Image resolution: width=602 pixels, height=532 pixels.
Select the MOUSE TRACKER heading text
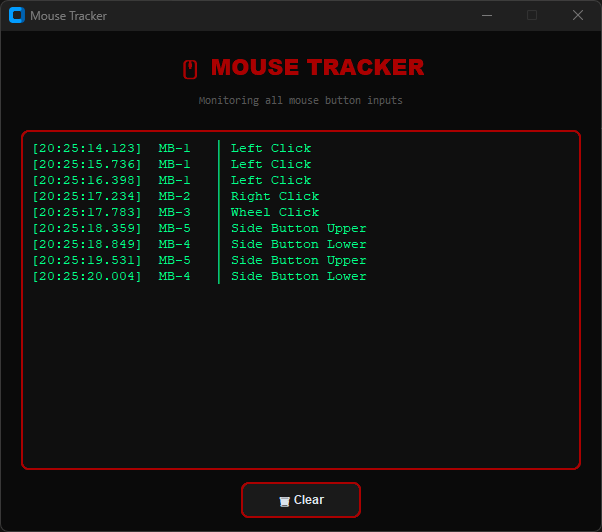tap(318, 67)
